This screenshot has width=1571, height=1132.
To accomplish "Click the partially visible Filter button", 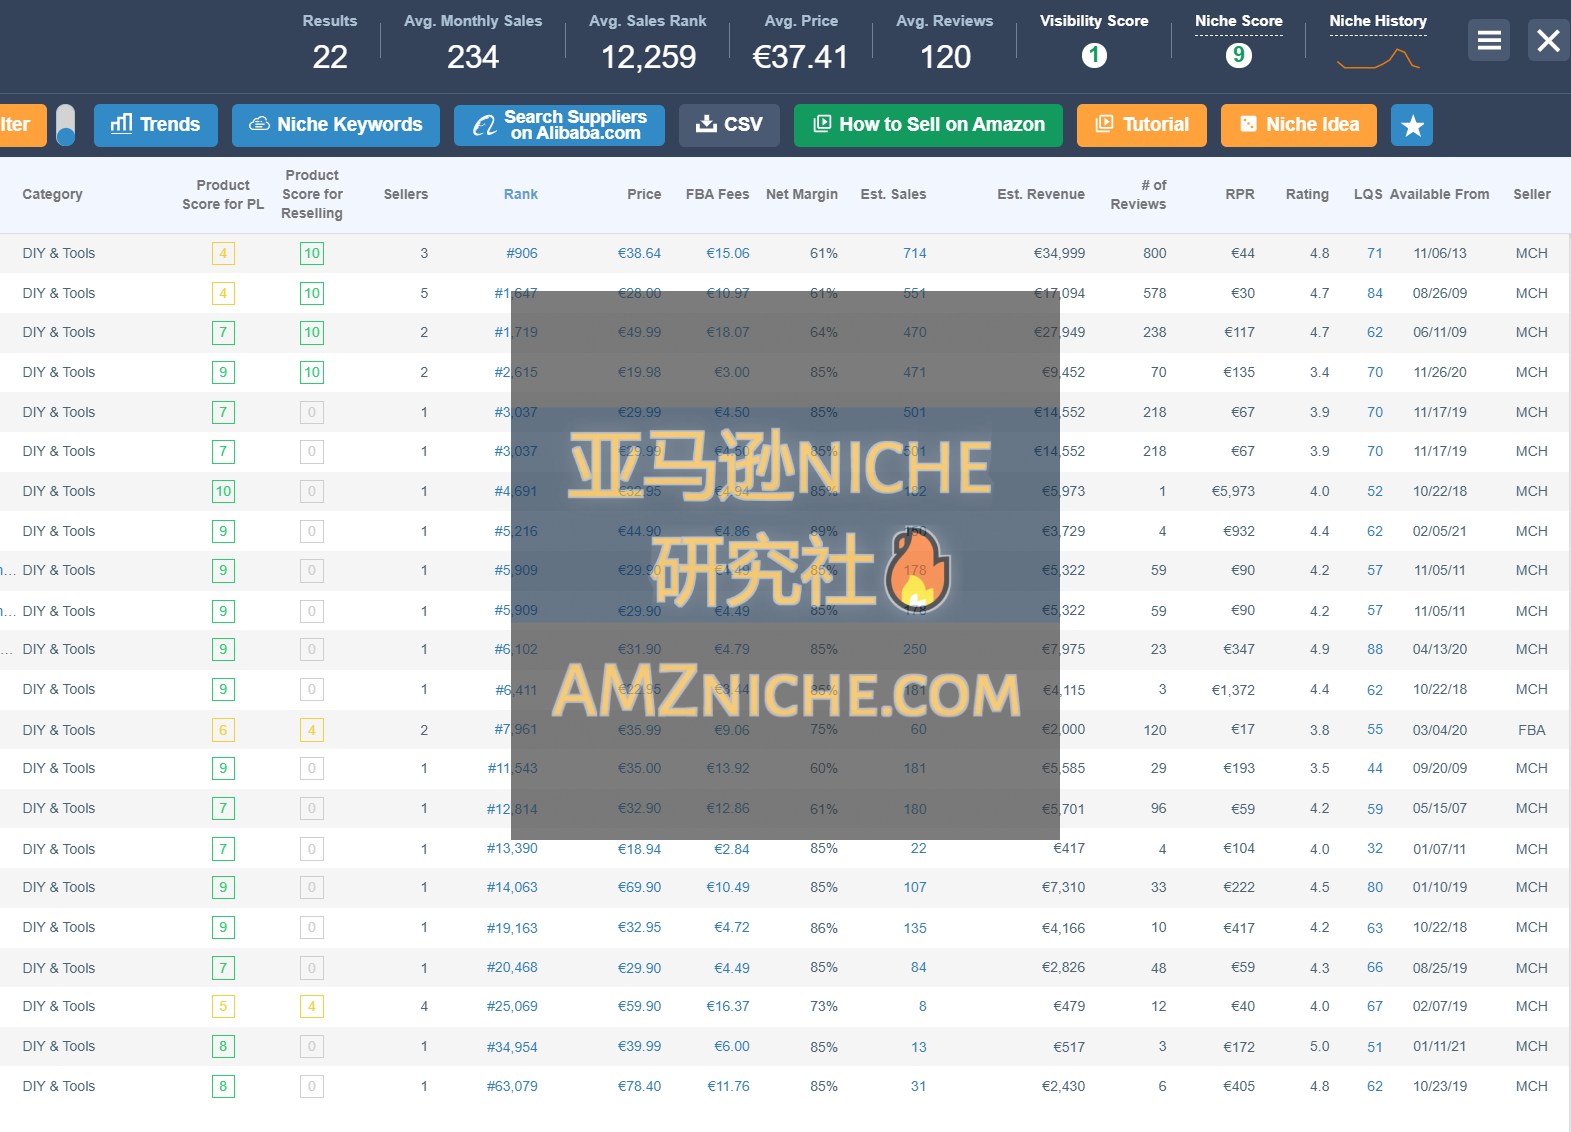I will (22, 125).
